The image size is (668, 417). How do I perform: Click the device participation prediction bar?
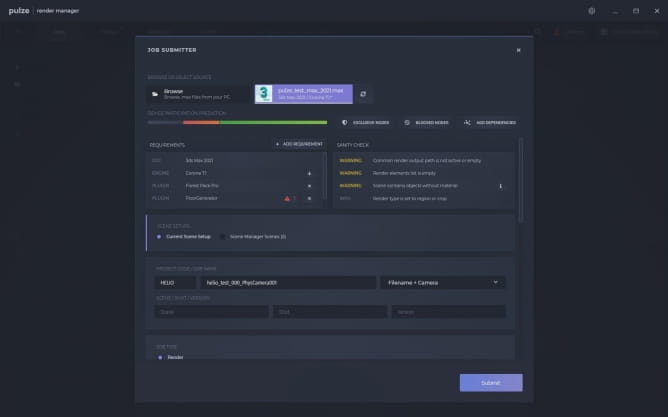click(236, 123)
